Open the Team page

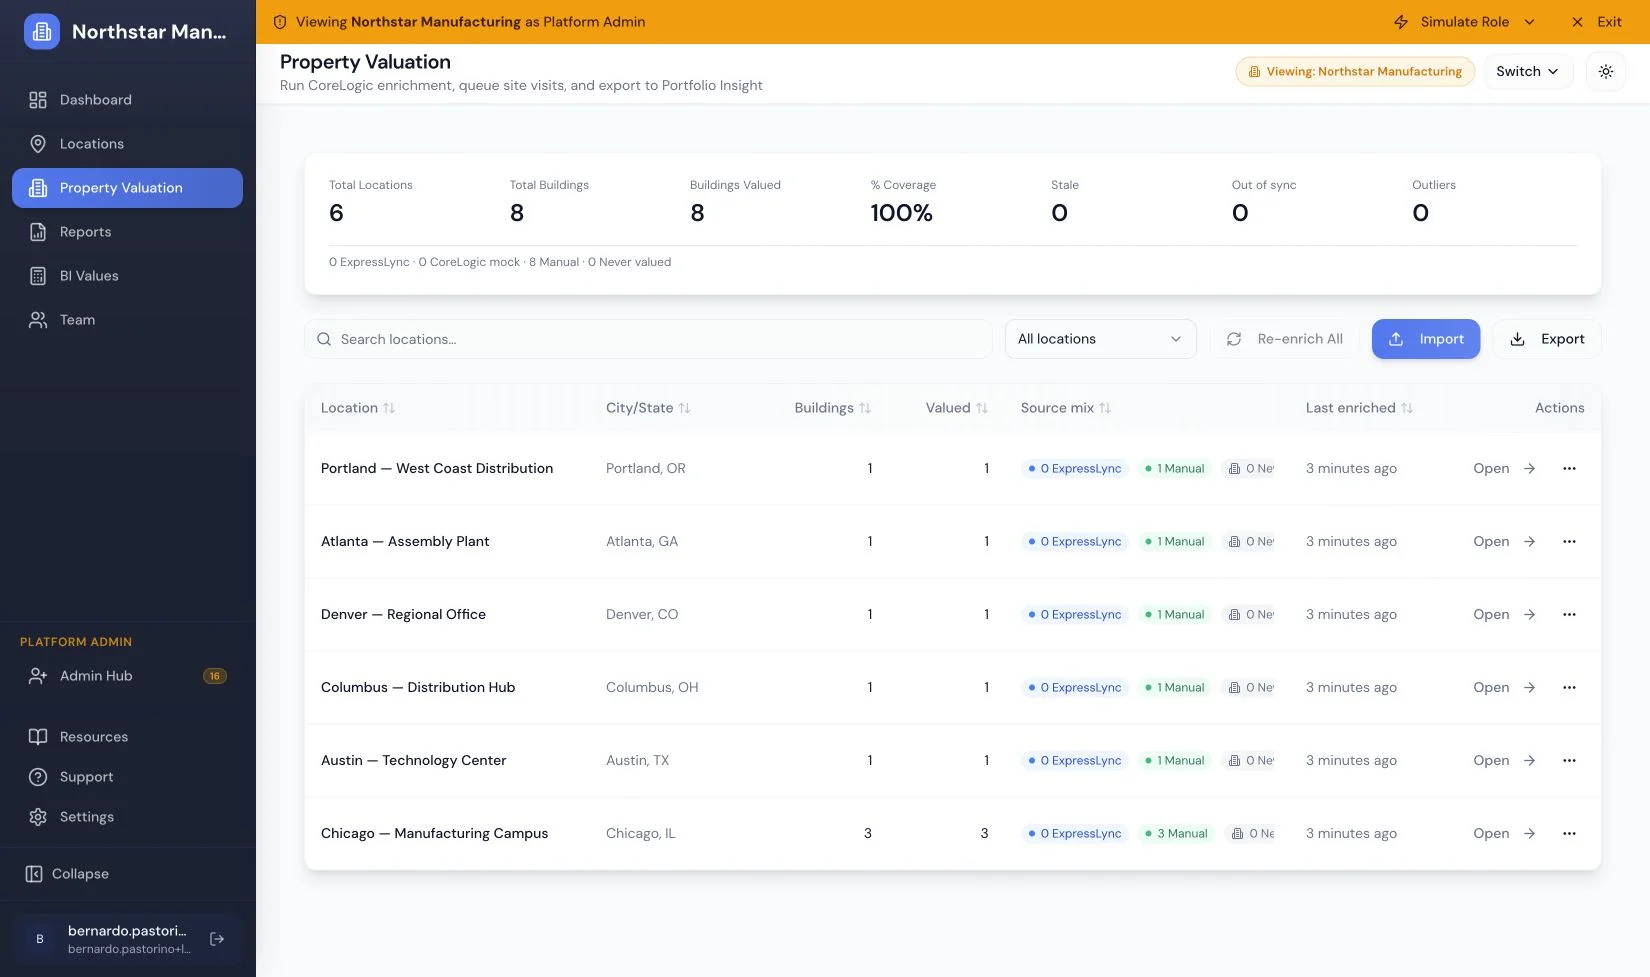127,320
